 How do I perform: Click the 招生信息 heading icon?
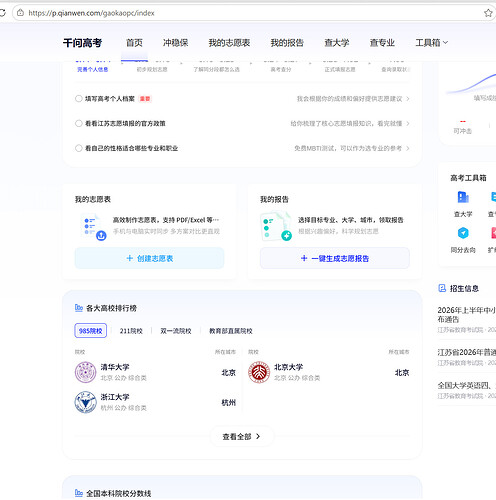[x=442, y=288]
